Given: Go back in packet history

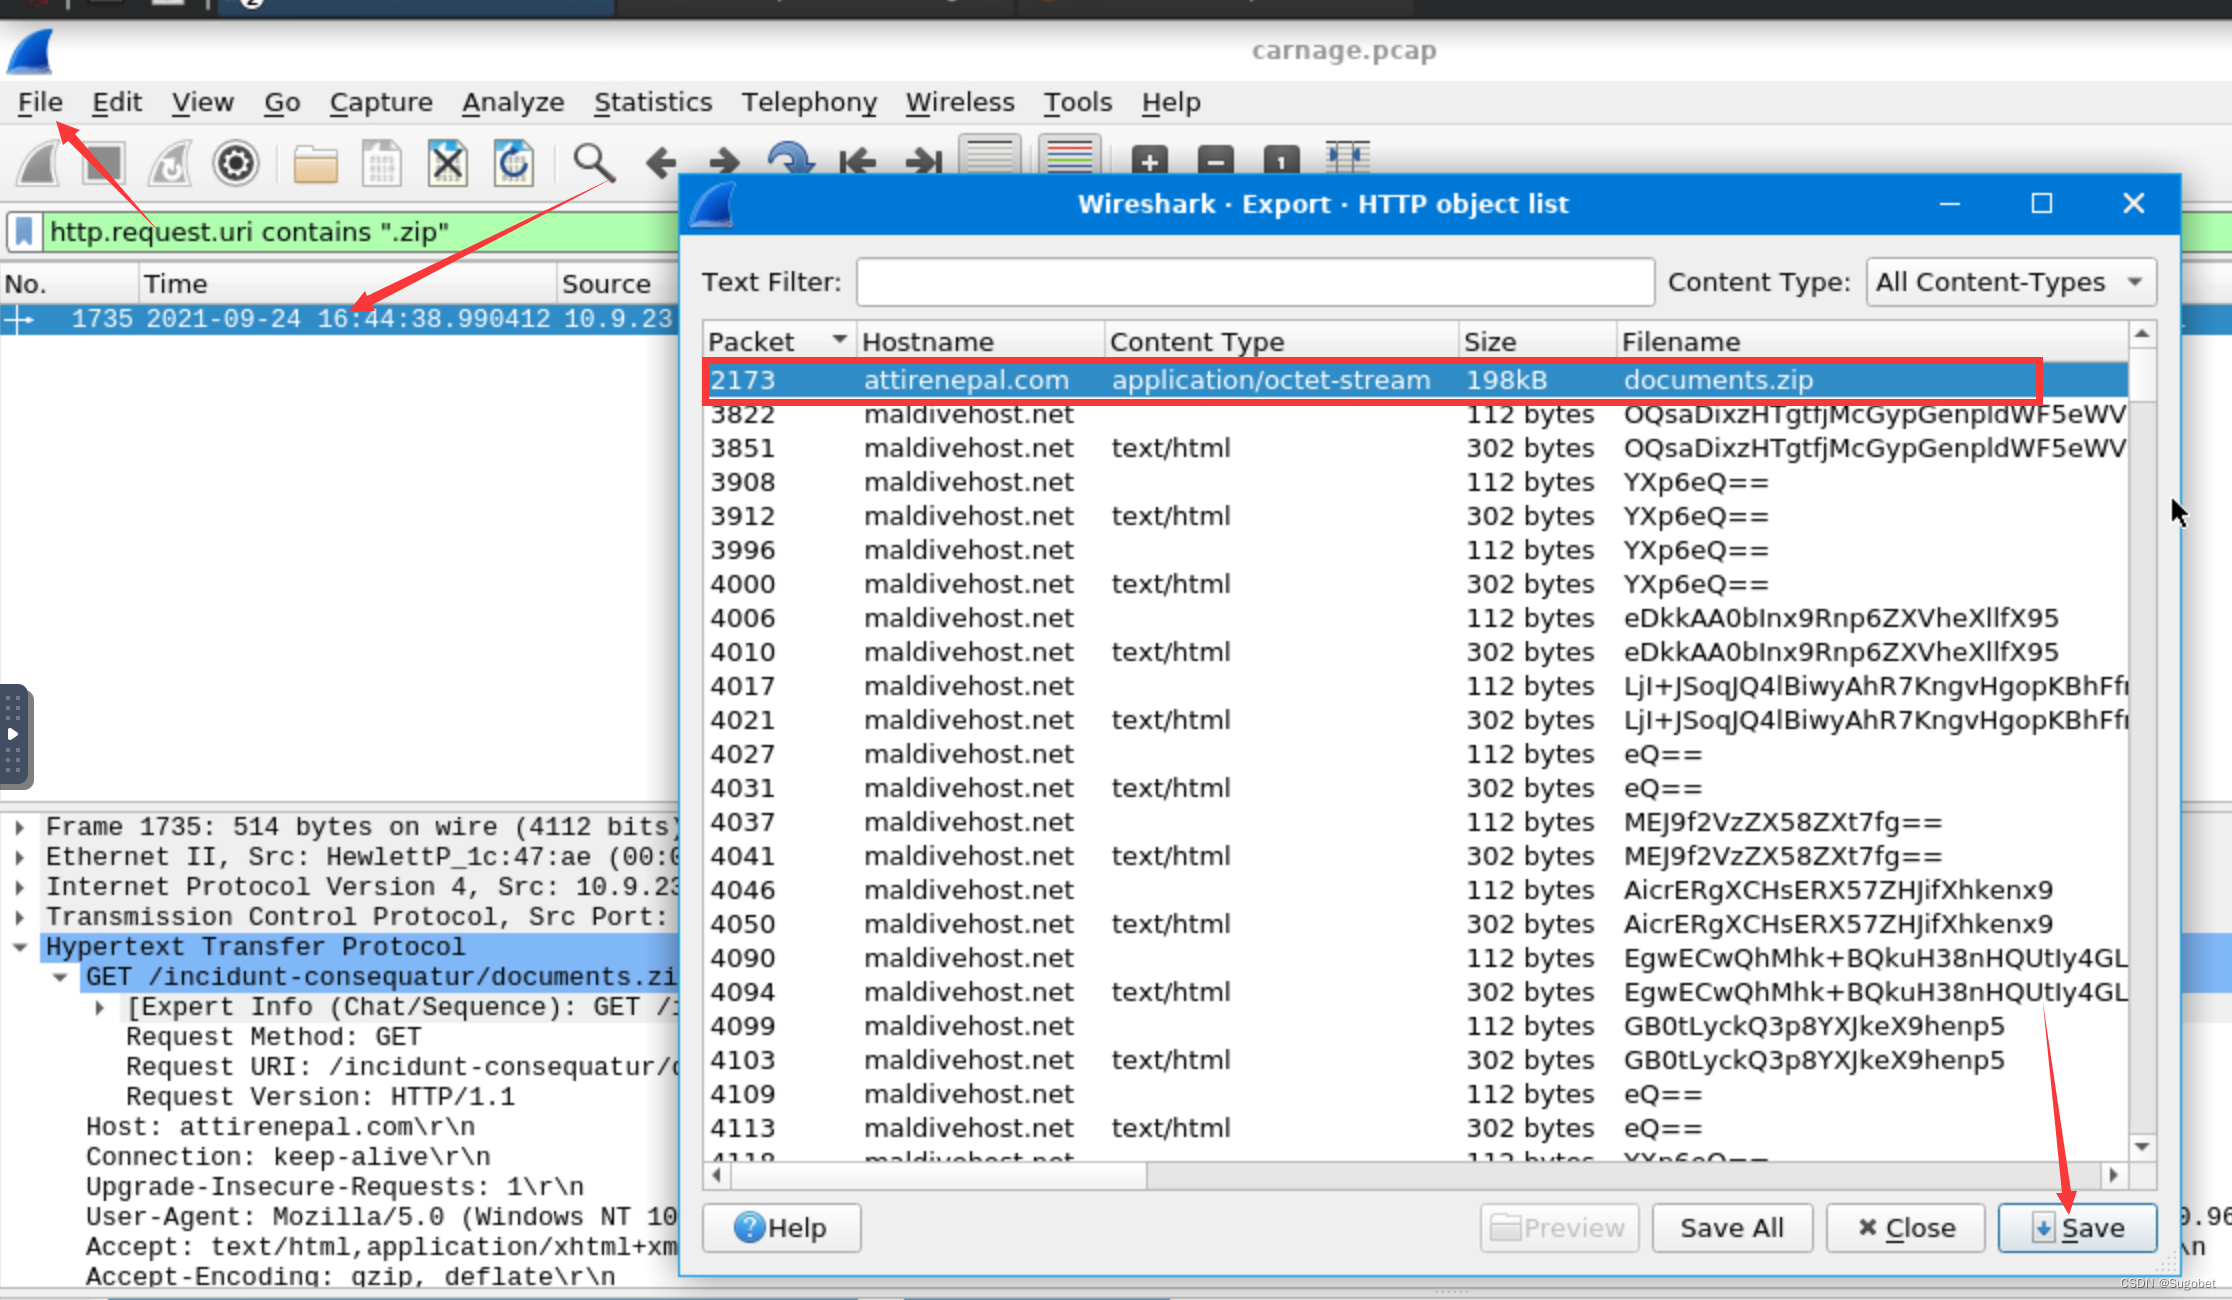Looking at the screenshot, I should tap(660, 163).
